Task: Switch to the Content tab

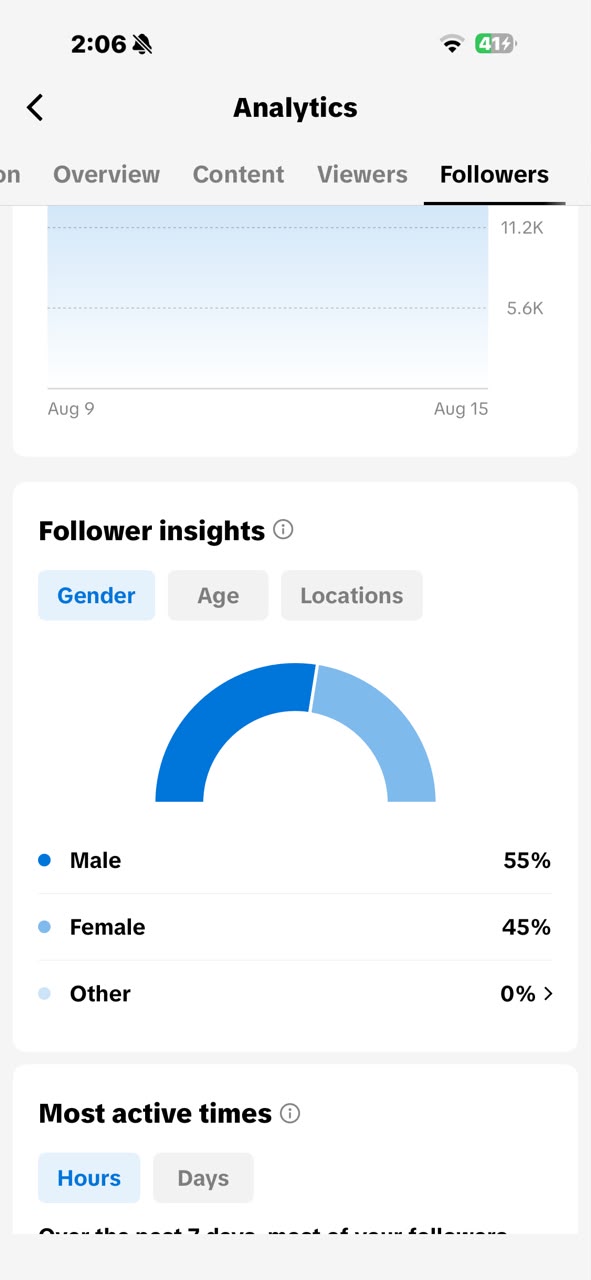Action: tap(238, 174)
